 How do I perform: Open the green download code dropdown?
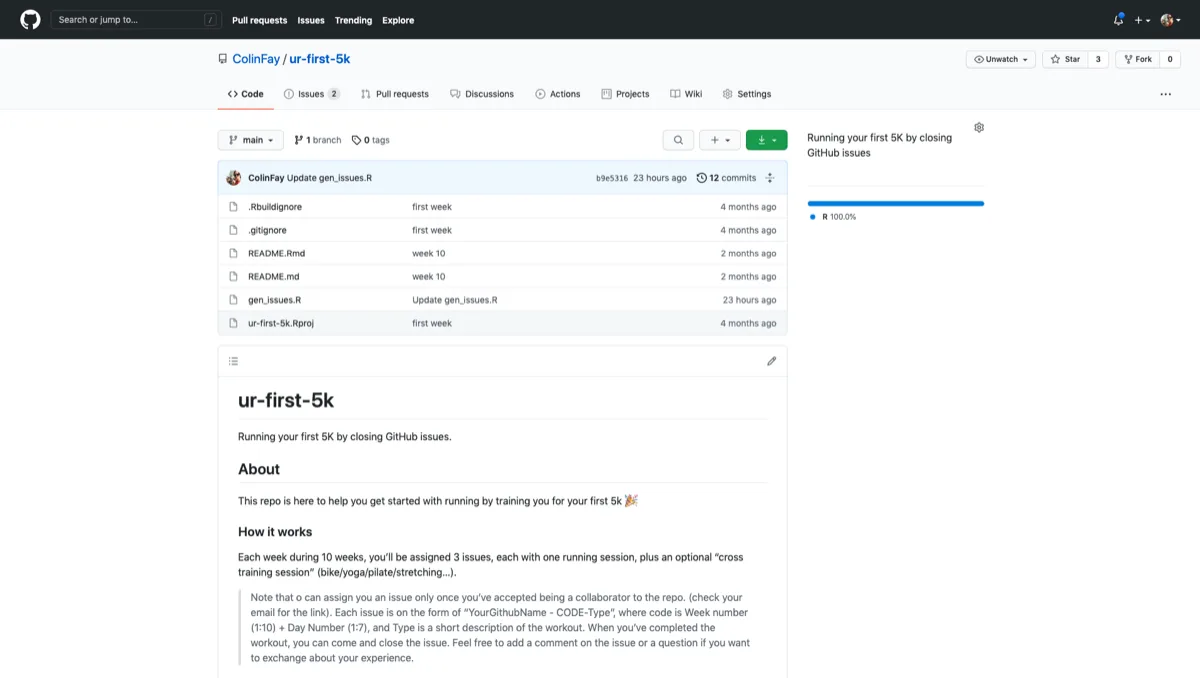click(766, 140)
